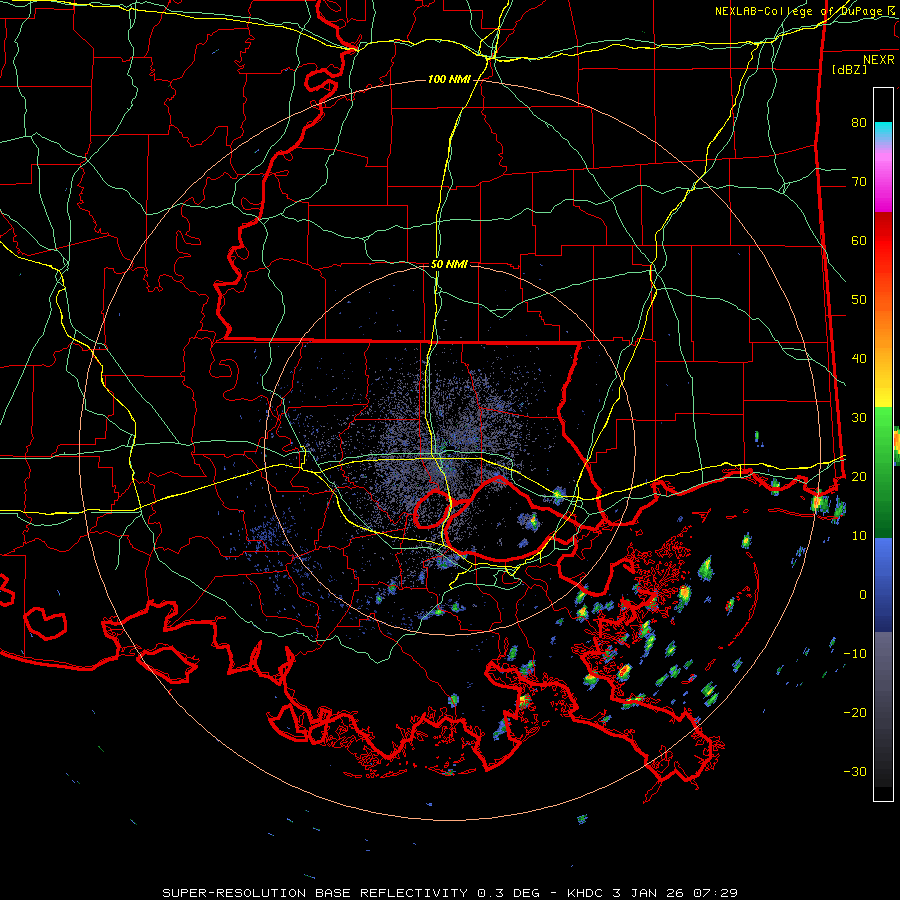Click the '50 NMI' range ring label
900x900 pixels.
click(449, 265)
